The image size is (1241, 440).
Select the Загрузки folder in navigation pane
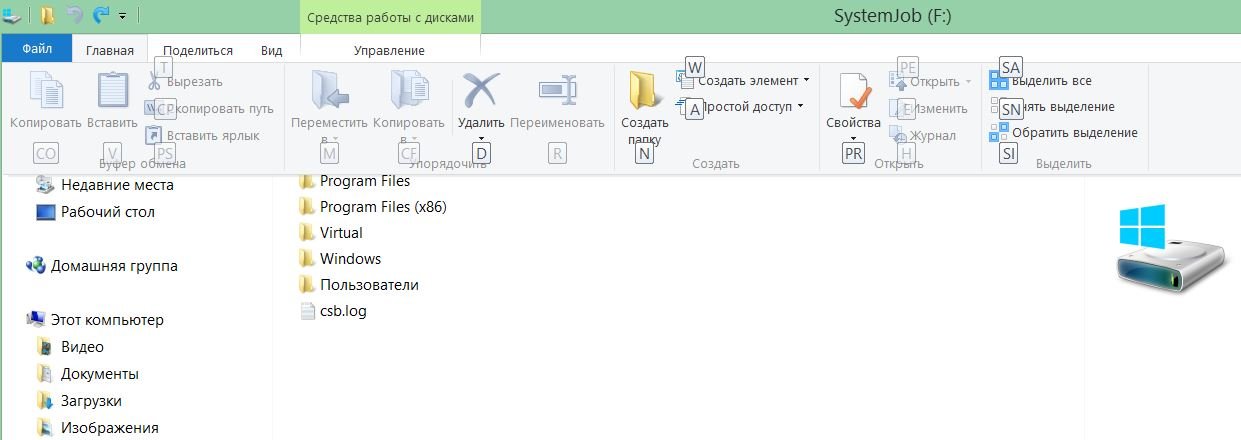[91, 401]
